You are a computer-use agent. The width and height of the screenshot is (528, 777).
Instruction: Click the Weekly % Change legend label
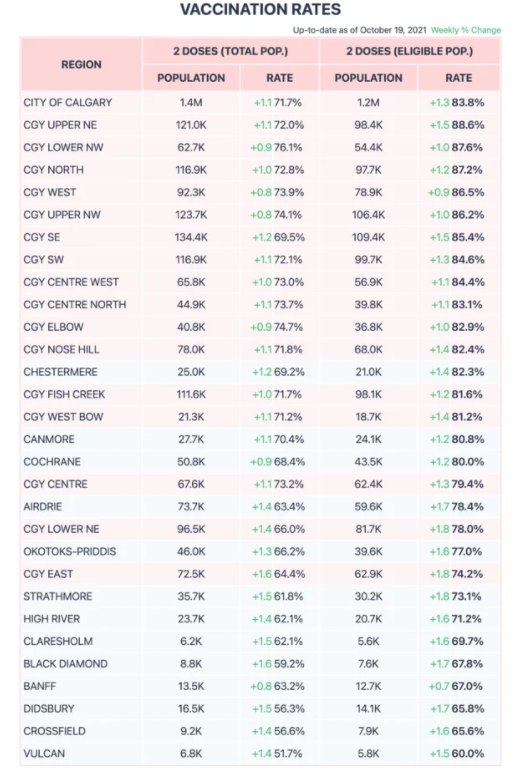pos(466,30)
